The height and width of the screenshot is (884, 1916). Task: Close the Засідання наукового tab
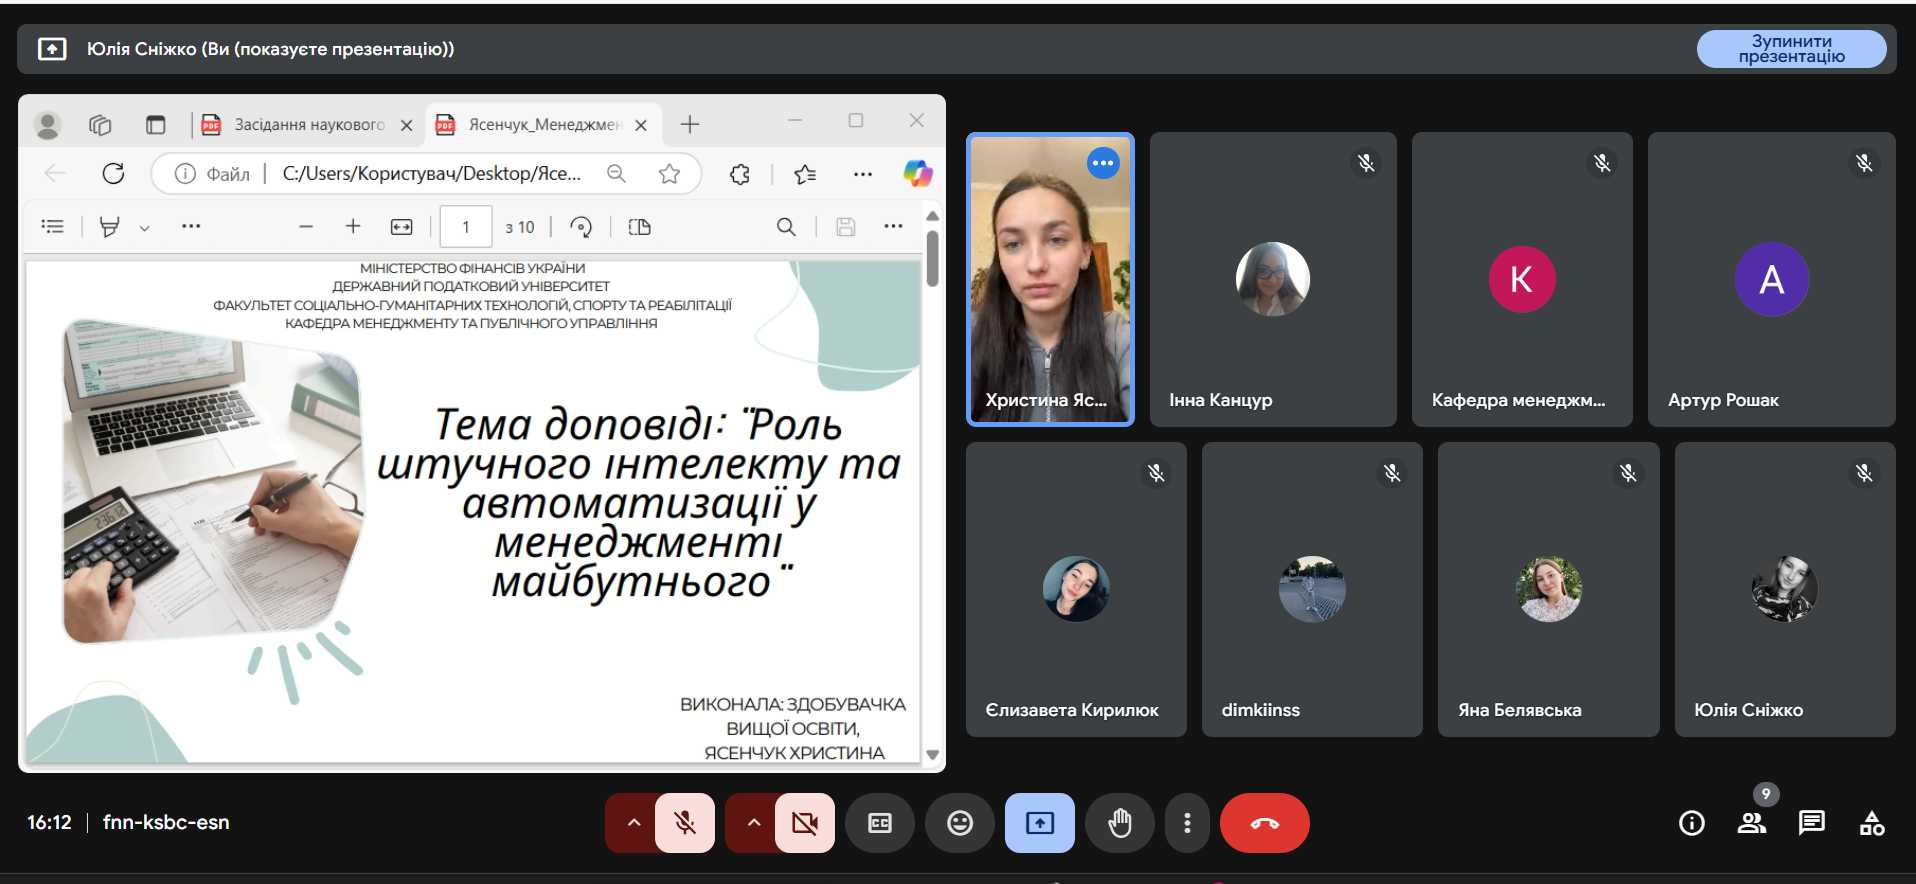click(407, 125)
